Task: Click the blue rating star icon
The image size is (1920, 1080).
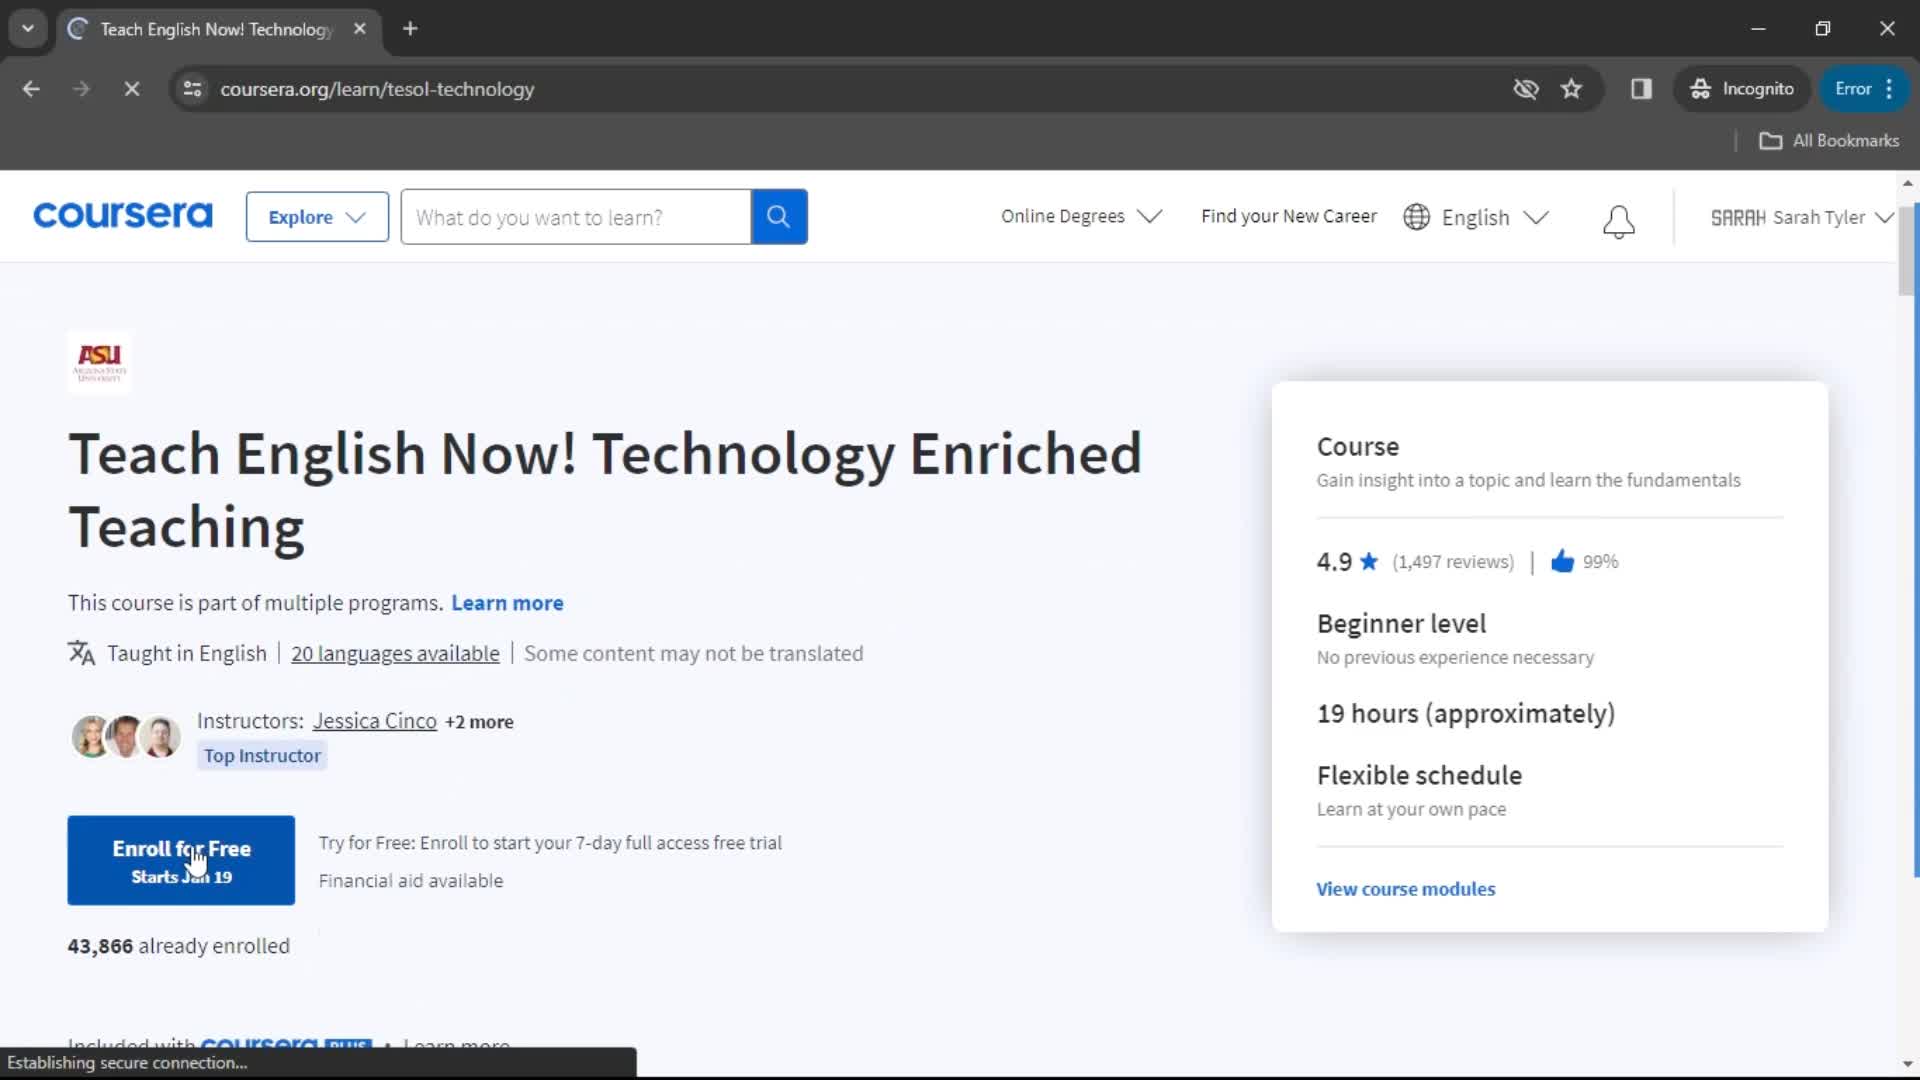Action: click(x=1369, y=561)
